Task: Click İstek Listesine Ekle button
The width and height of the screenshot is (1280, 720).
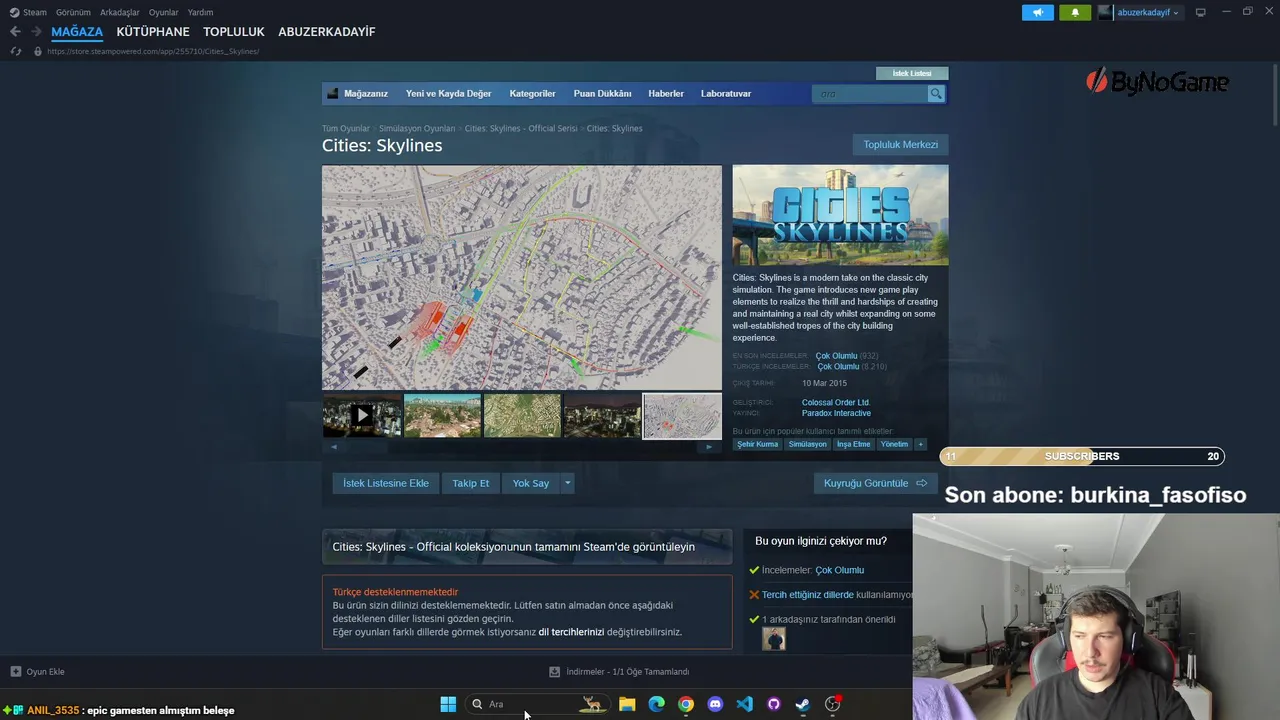Action: [386, 483]
